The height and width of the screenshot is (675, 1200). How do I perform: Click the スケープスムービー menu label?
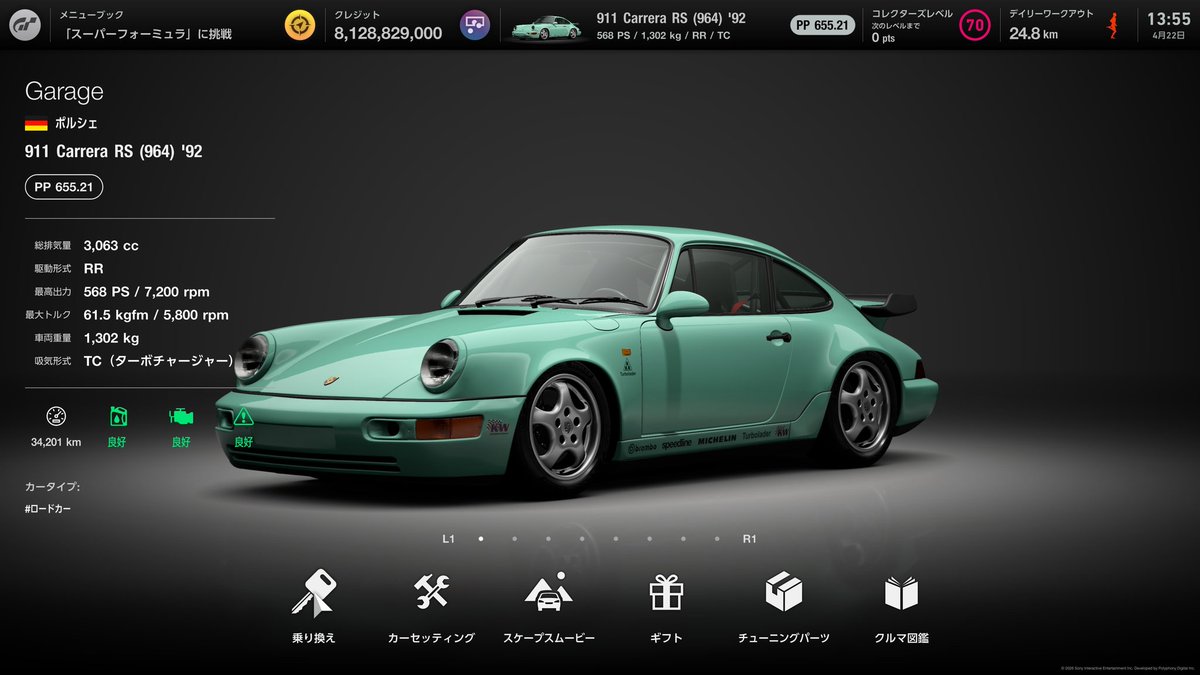coord(549,637)
